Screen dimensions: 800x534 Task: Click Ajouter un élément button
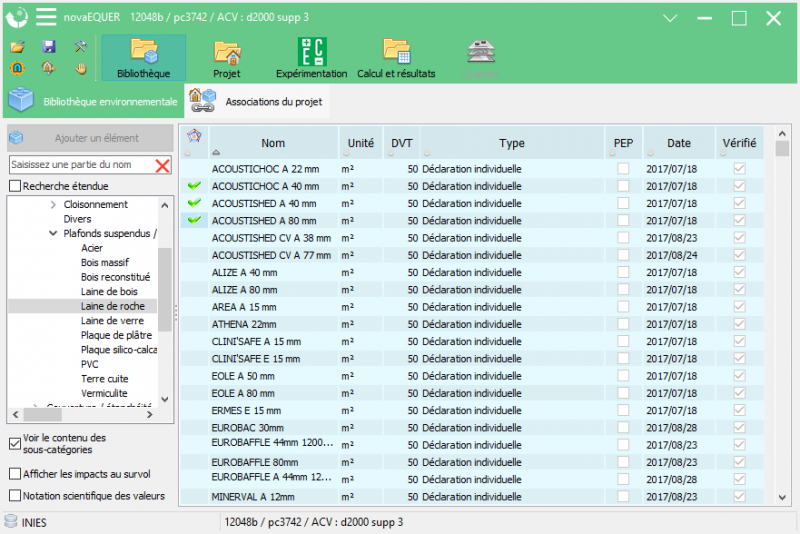pos(91,138)
